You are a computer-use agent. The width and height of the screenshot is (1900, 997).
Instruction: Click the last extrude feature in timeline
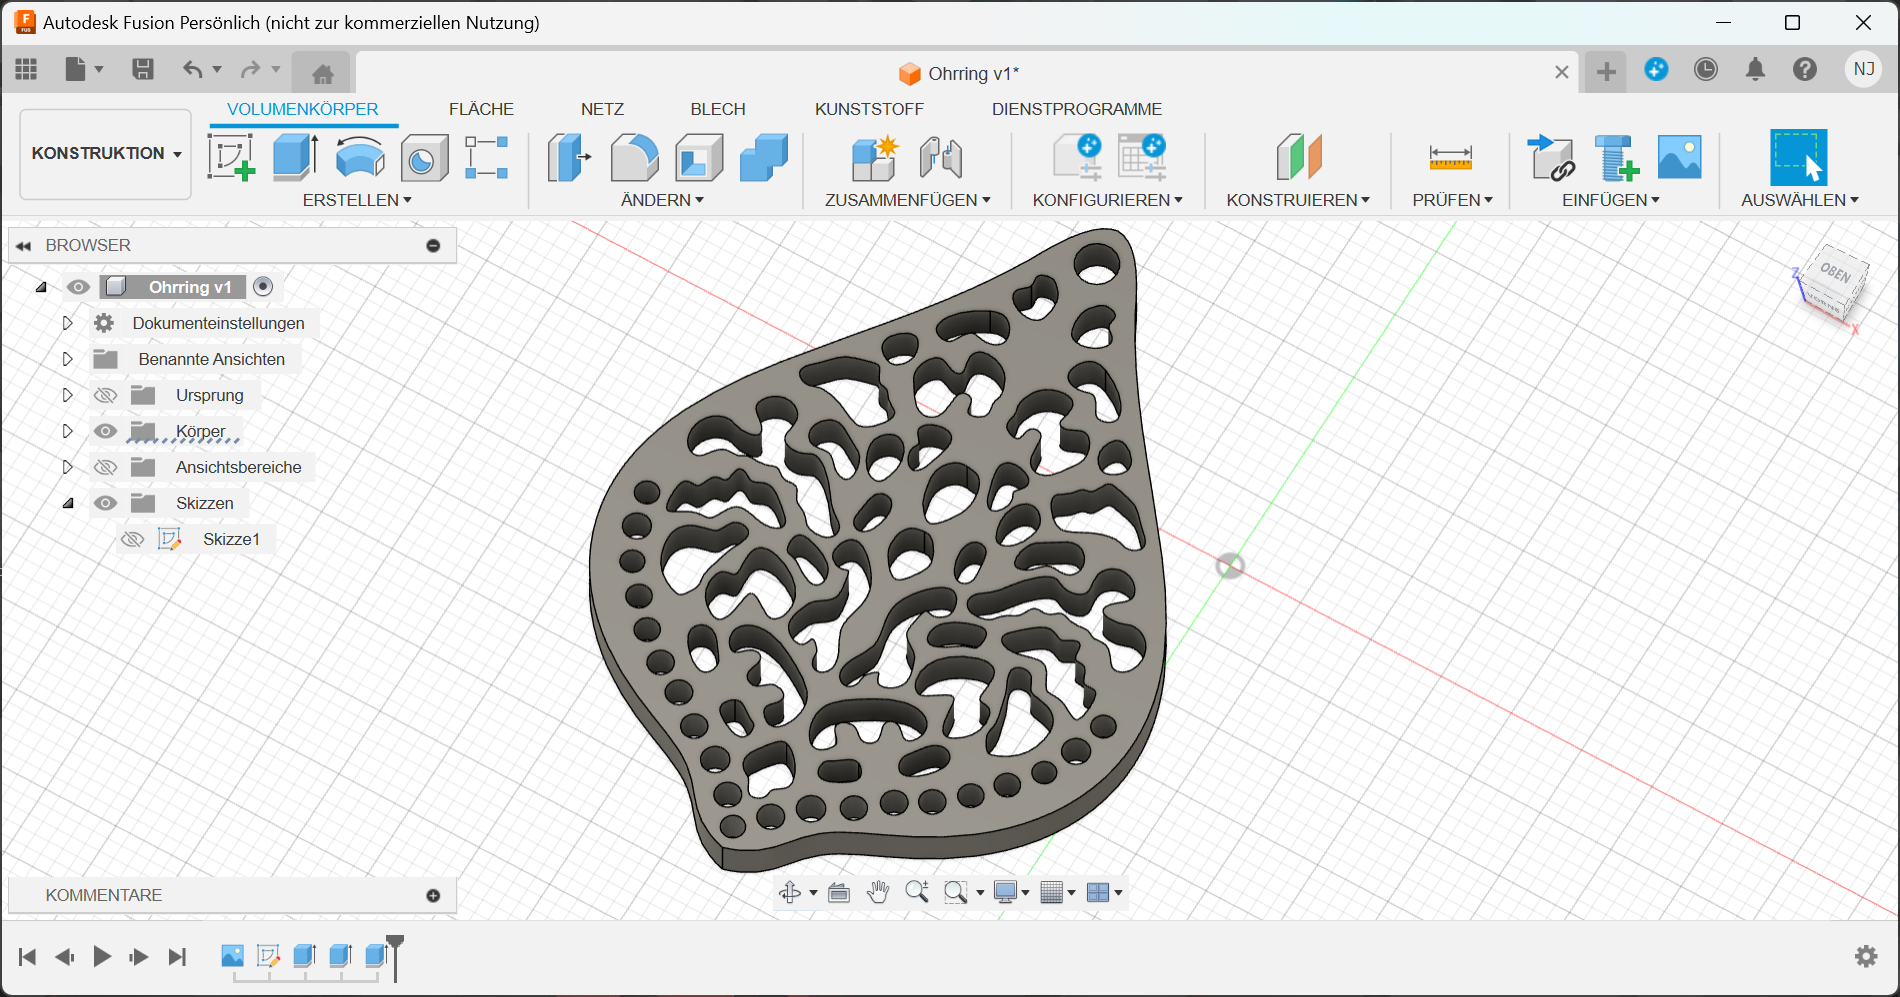click(x=376, y=956)
